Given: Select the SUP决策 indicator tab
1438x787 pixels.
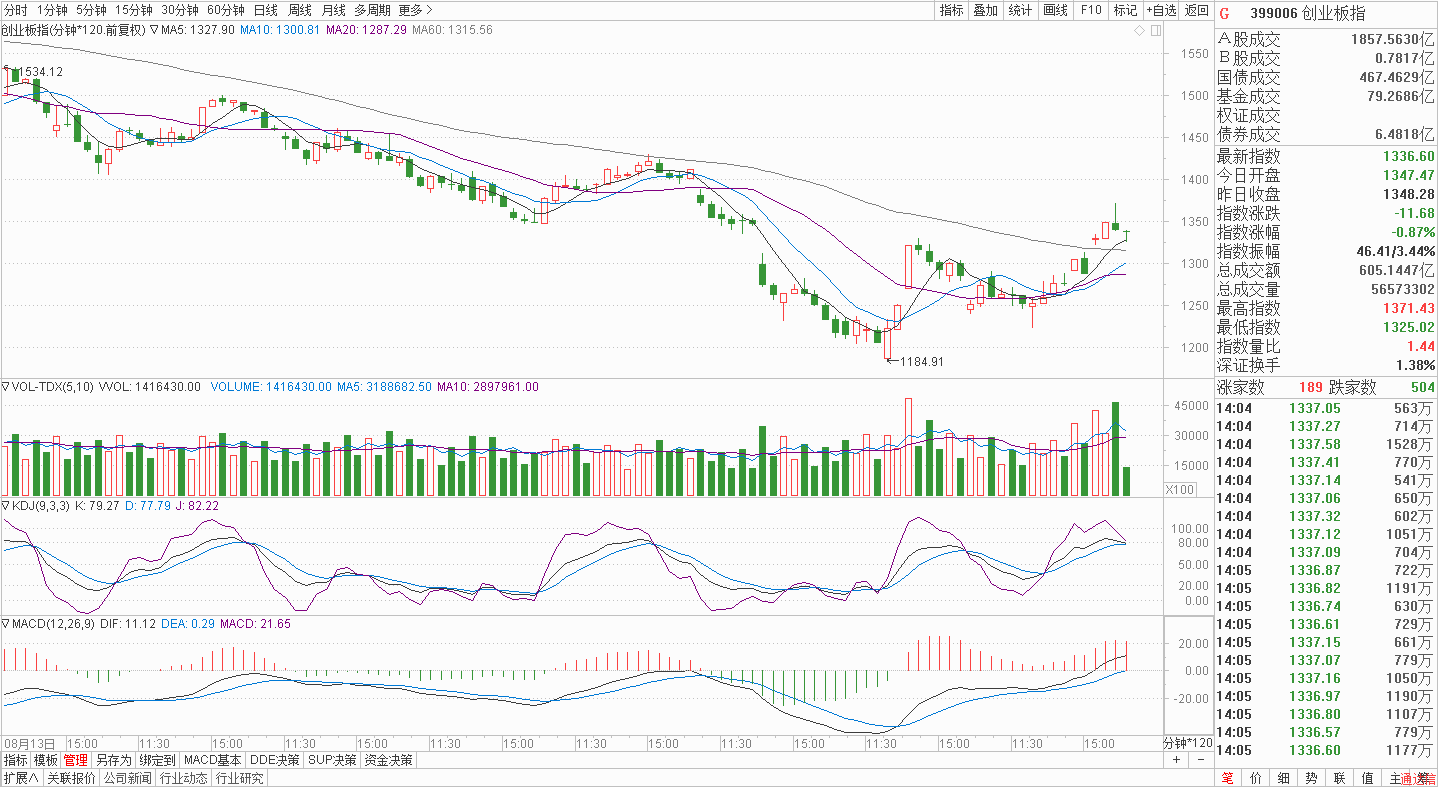Looking at the screenshot, I should 332,760.
